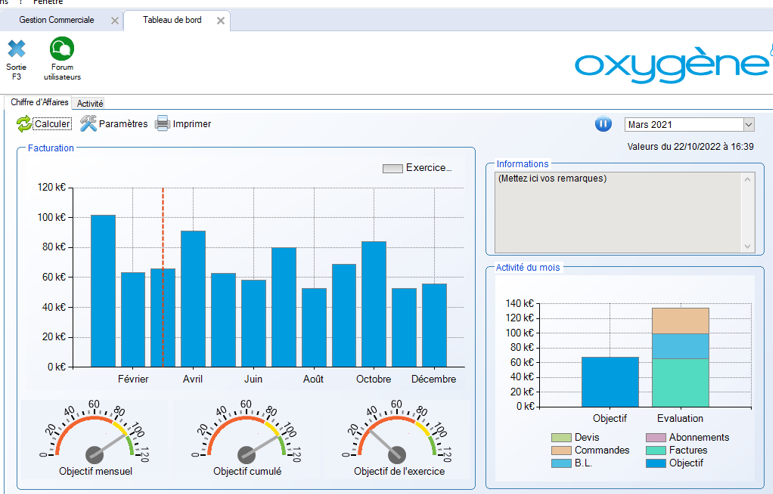Expand the Mars 2021 period dropdown

tap(748, 125)
